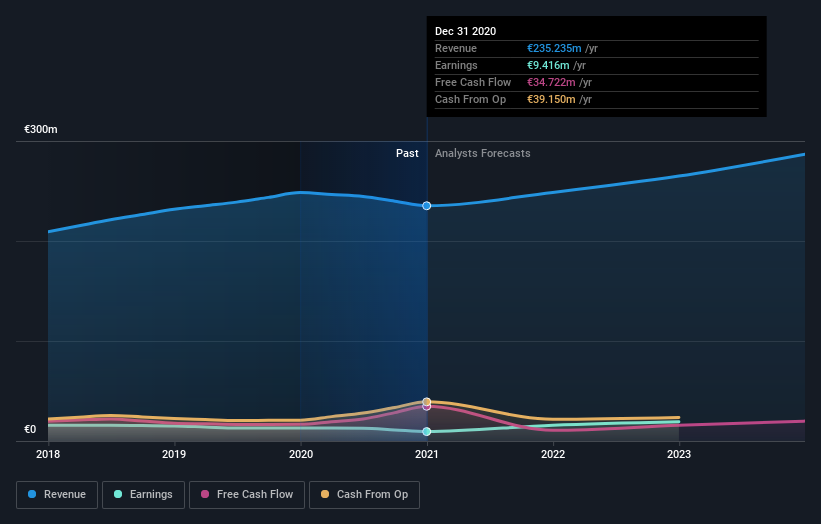The height and width of the screenshot is (524, 821).
Task: Click the Cash From Op label in tooltip
Action: (x=471, y=99)
